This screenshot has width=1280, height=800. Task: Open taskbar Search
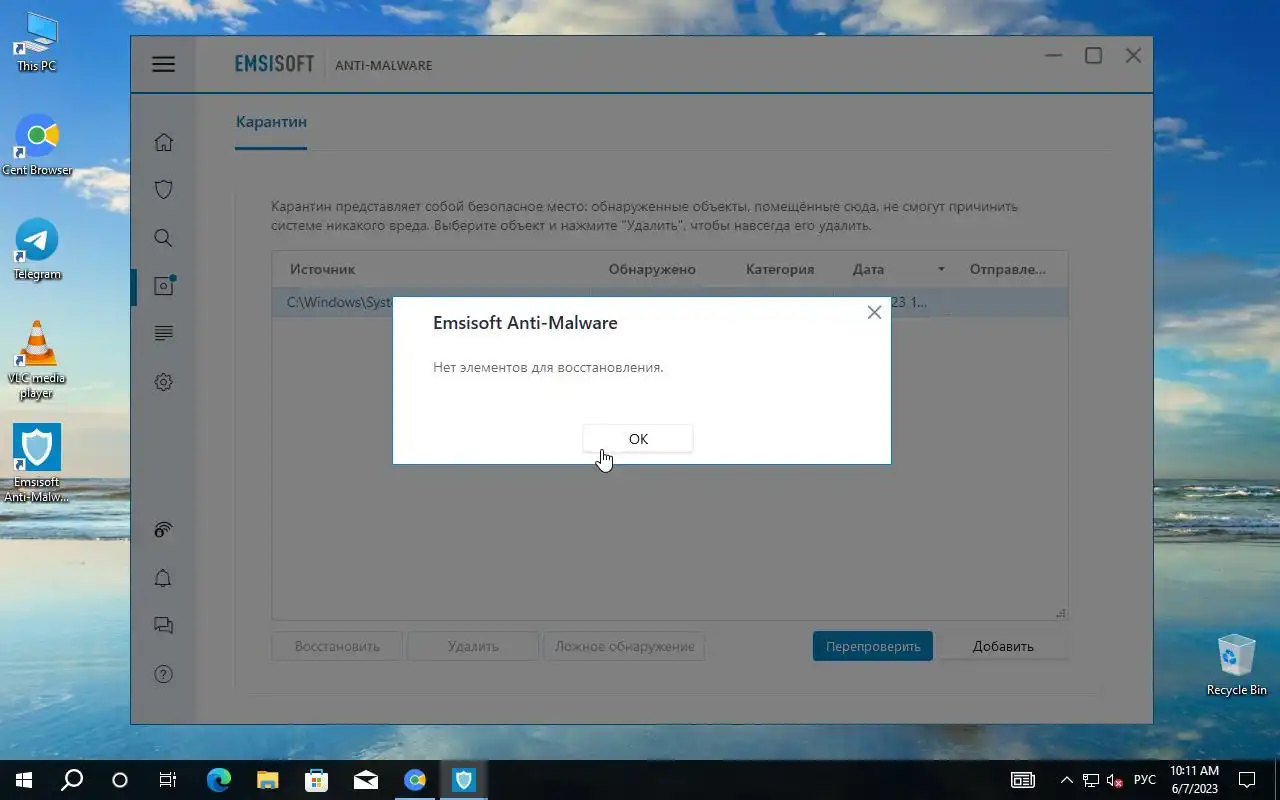click(x=72, y=780)
